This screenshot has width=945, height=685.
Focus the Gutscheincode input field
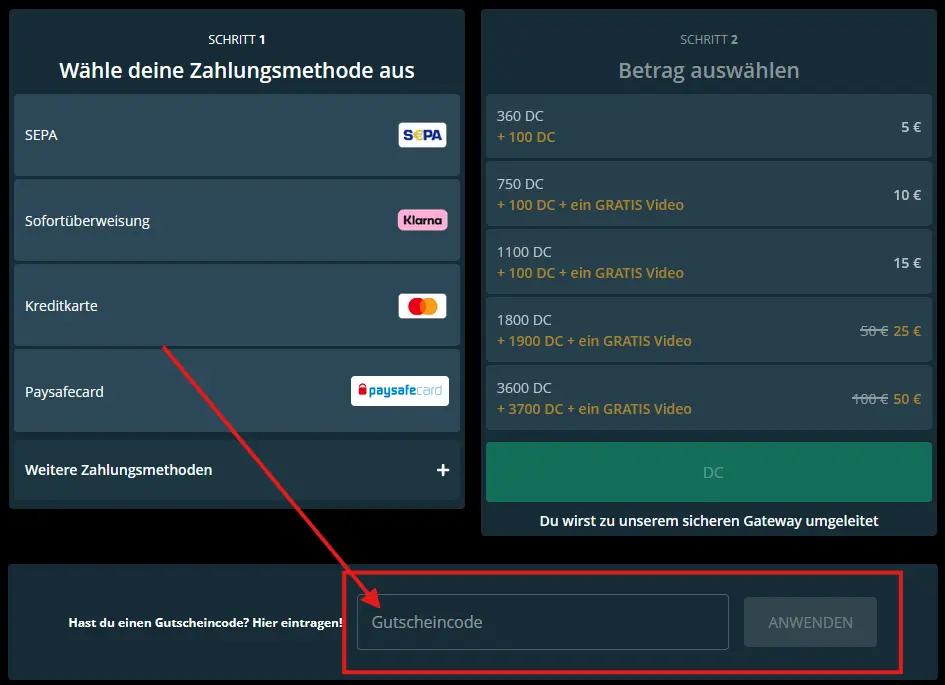[x=543, y=622]
